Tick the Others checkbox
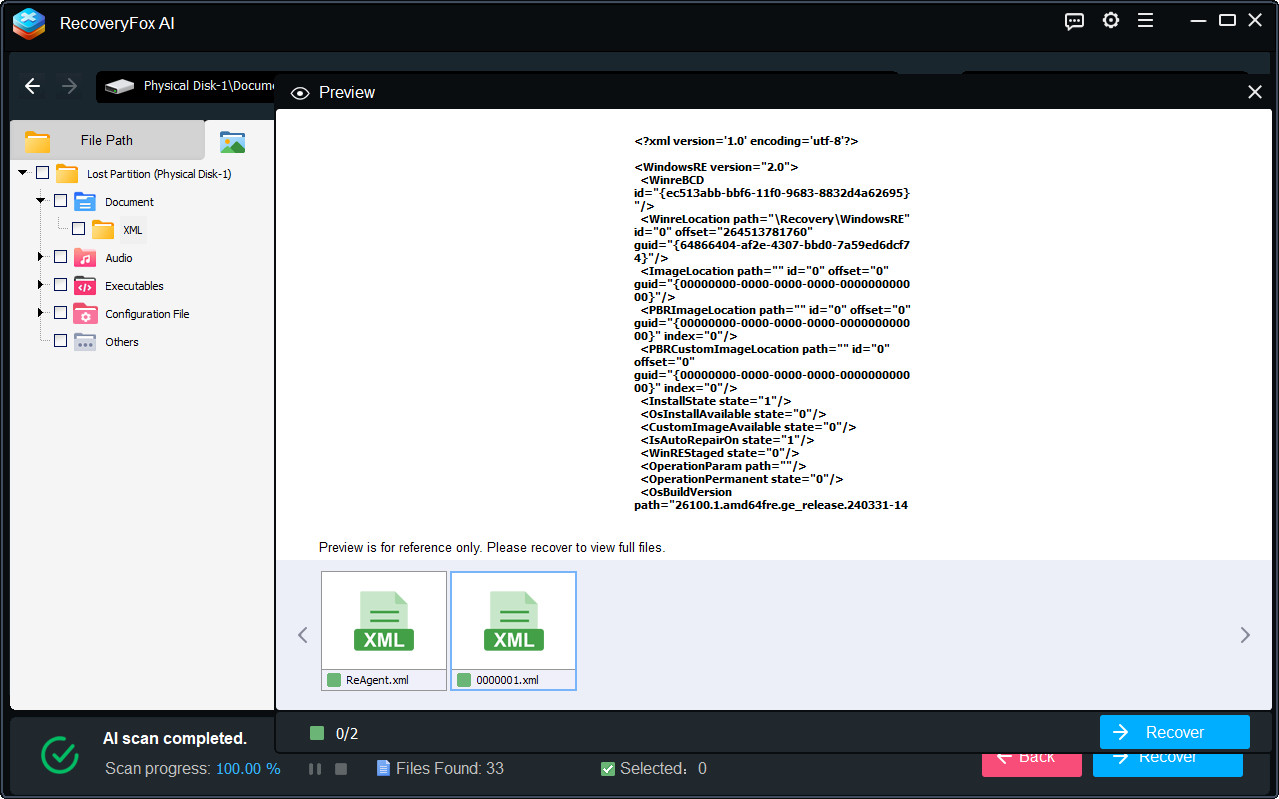Image resolution: width=1279 pixels, height=799 pixels. click(60, 341)
